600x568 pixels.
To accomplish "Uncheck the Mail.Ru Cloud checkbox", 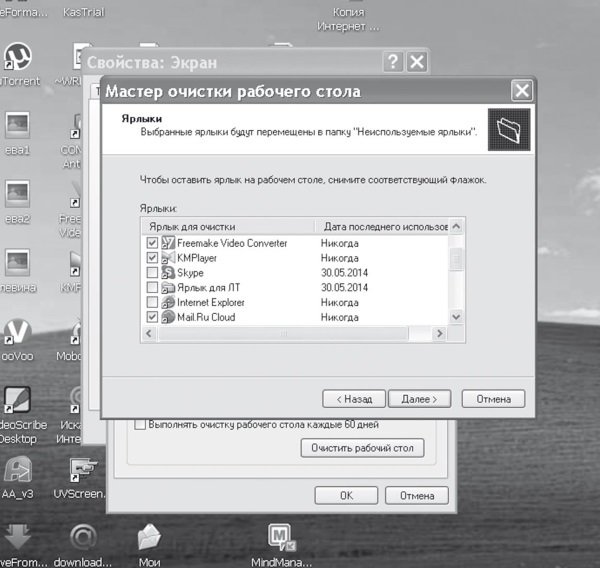I will coord(152,317).
